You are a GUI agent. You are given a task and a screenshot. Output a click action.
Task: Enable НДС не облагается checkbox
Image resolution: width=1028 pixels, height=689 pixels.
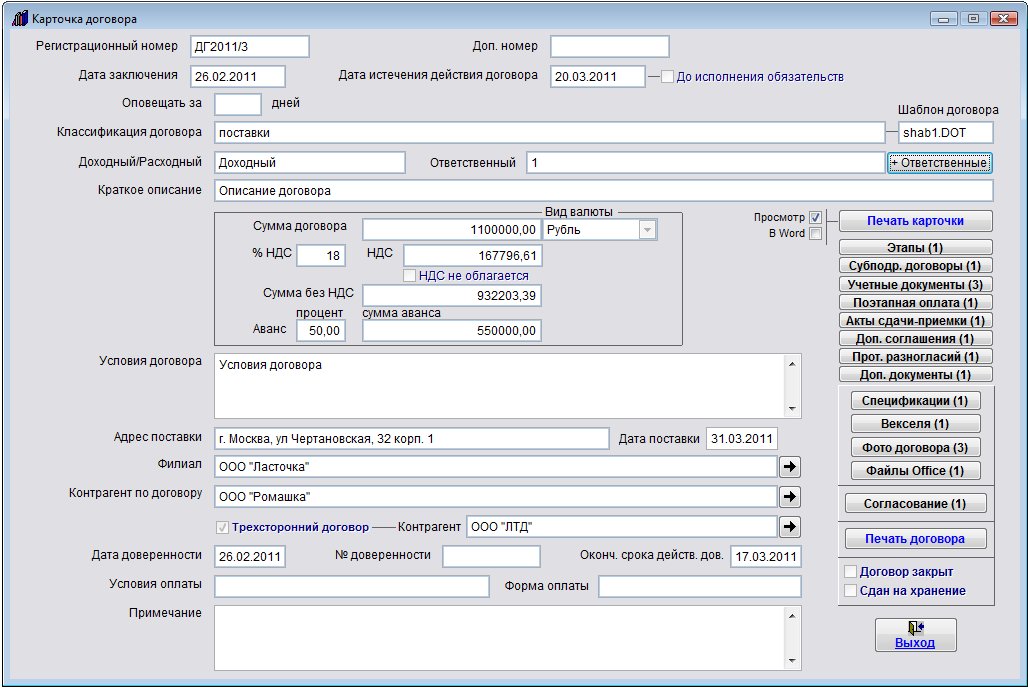tap(409, 276)
